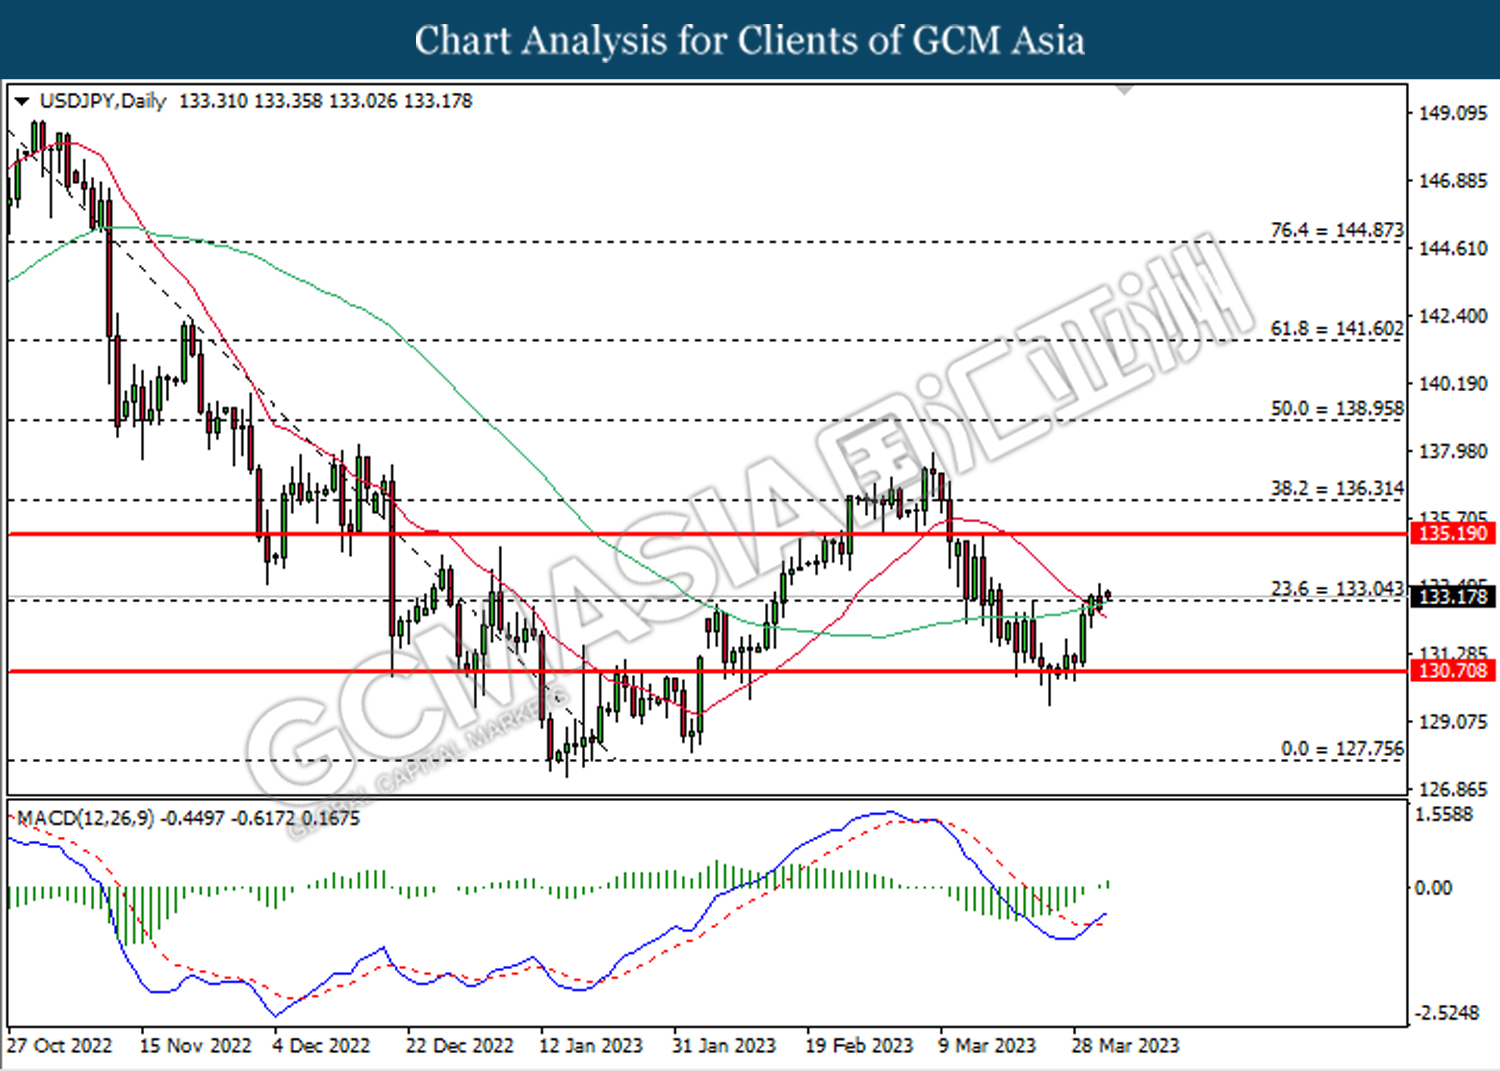This screenshot has height=1071, width=1500.
Task: Click the MACD 1.5588 scale value
Action: click(1445, 814)
